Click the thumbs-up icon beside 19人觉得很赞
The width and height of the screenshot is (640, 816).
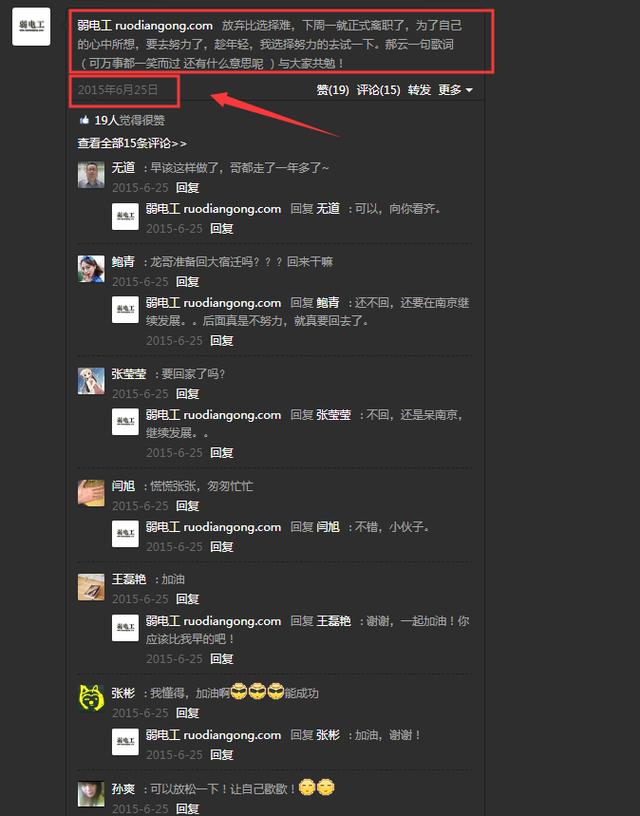(84, 121)
